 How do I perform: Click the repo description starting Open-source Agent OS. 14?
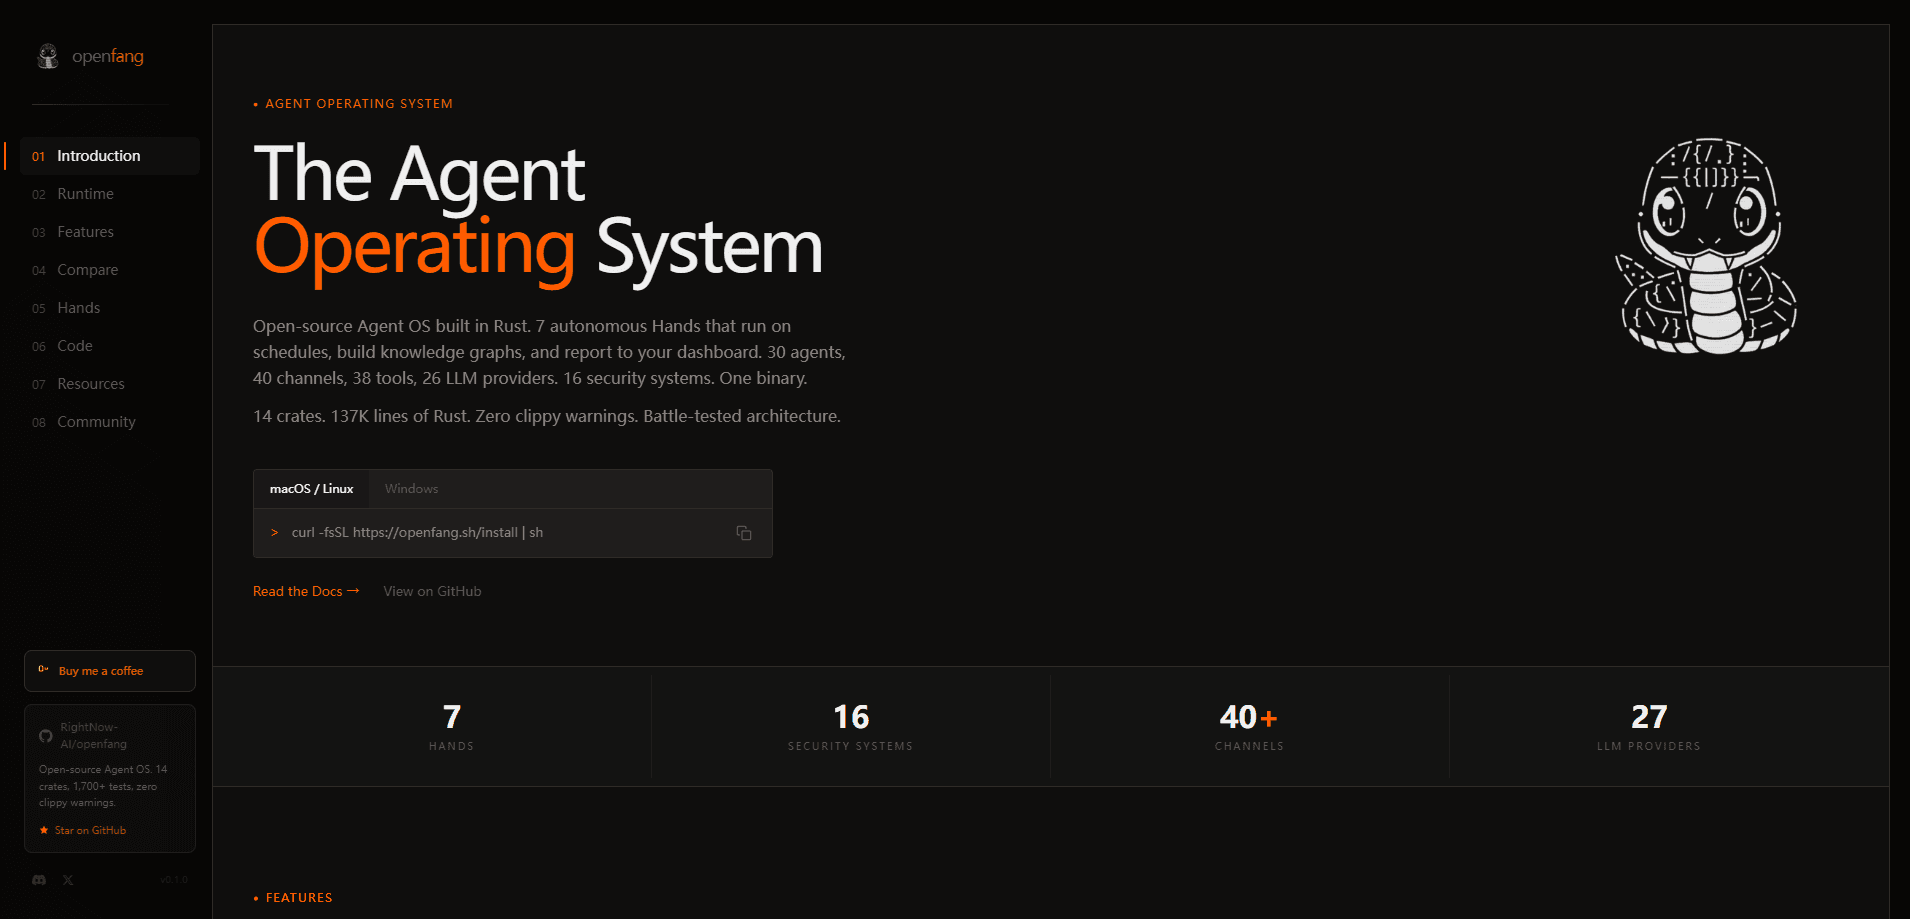pos(103,786)
